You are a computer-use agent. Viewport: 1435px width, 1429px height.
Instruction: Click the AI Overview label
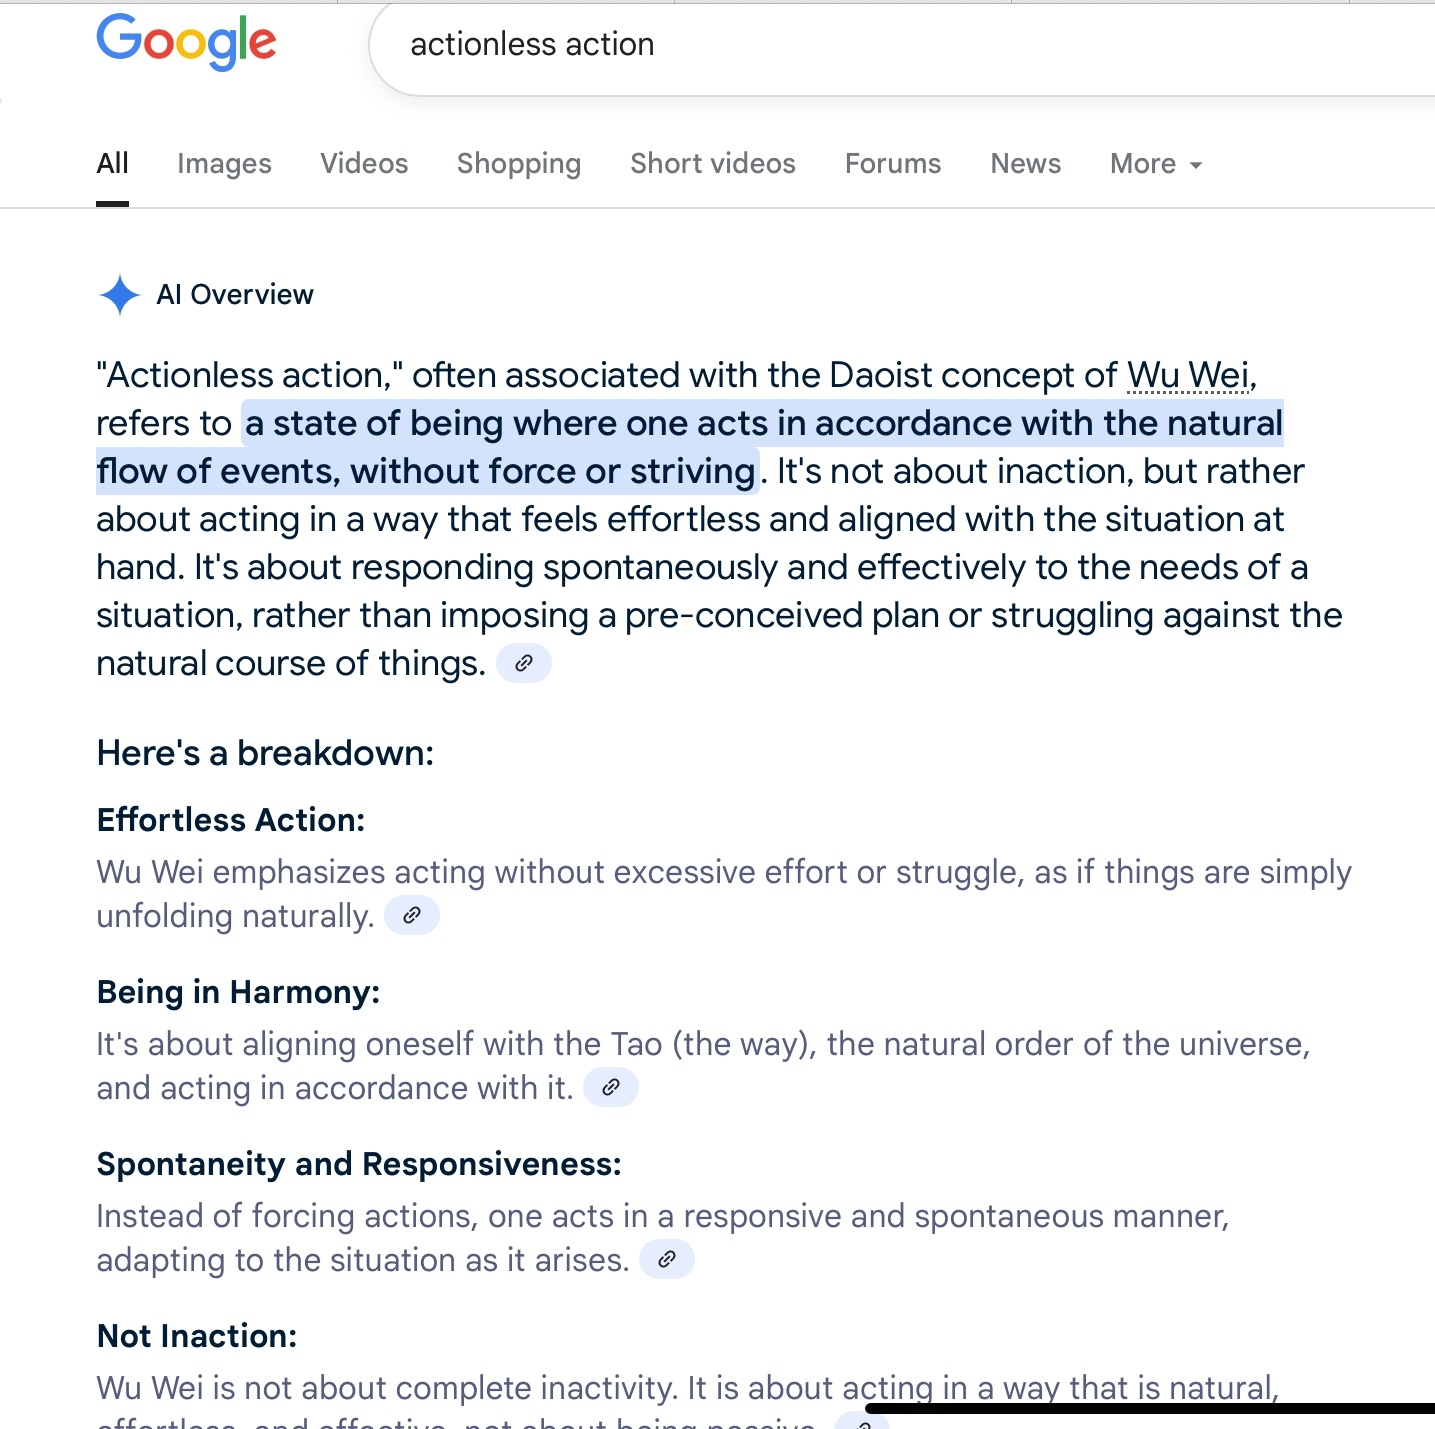click(235, 295)
